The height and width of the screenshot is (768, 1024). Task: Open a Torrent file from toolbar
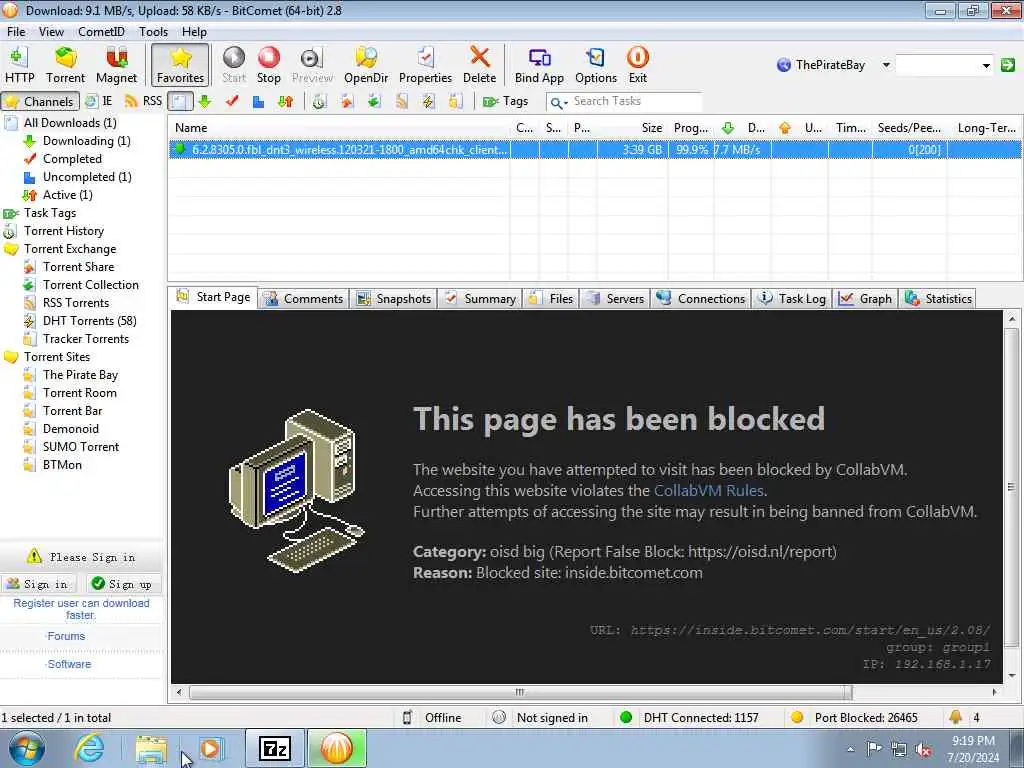point(65,65)
